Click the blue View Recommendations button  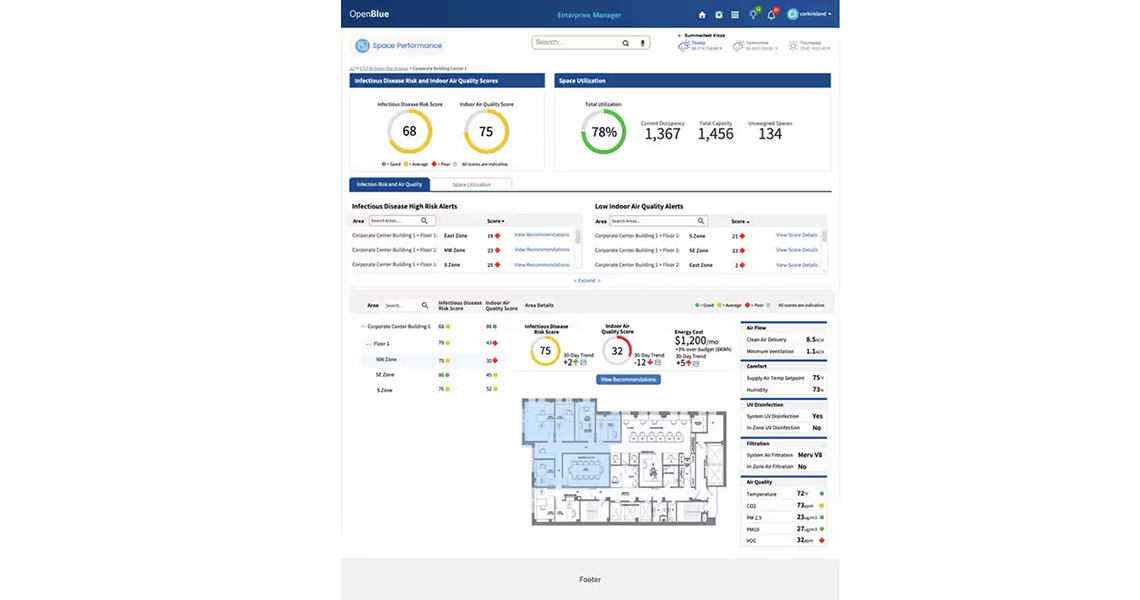[628, 380]
